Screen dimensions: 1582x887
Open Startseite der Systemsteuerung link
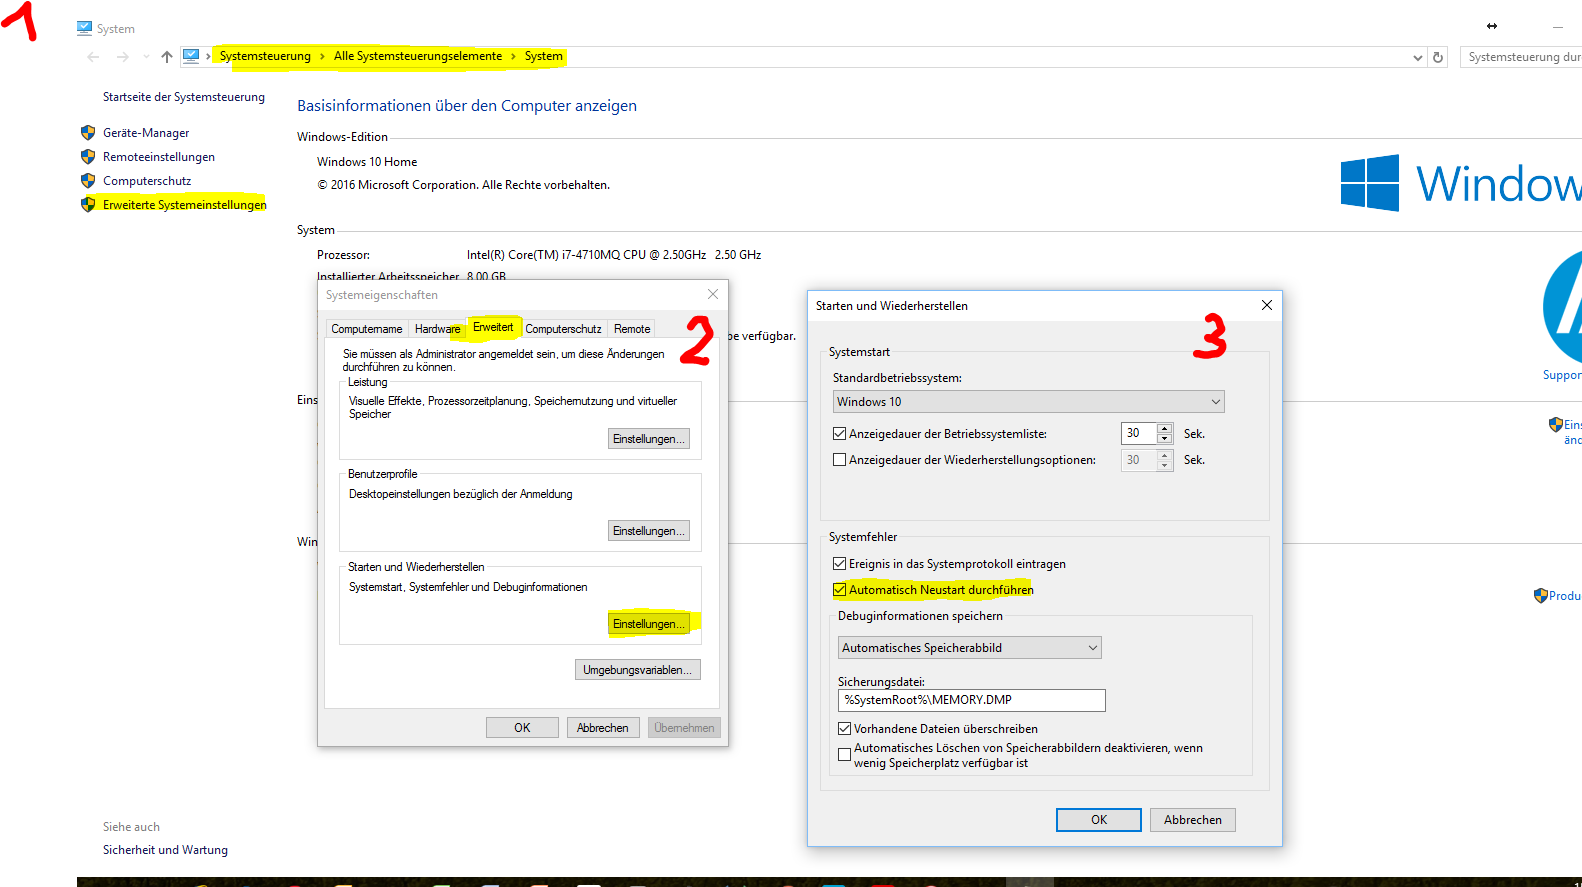(x=184, y=97)
